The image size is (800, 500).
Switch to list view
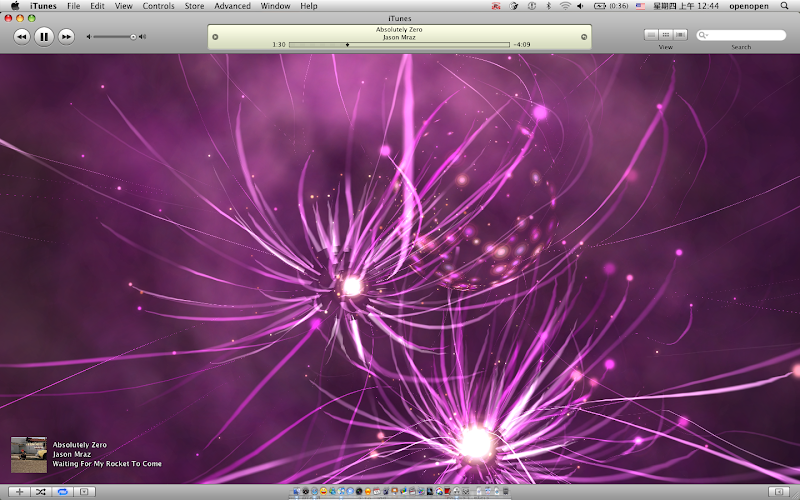[x=651, y=35]
